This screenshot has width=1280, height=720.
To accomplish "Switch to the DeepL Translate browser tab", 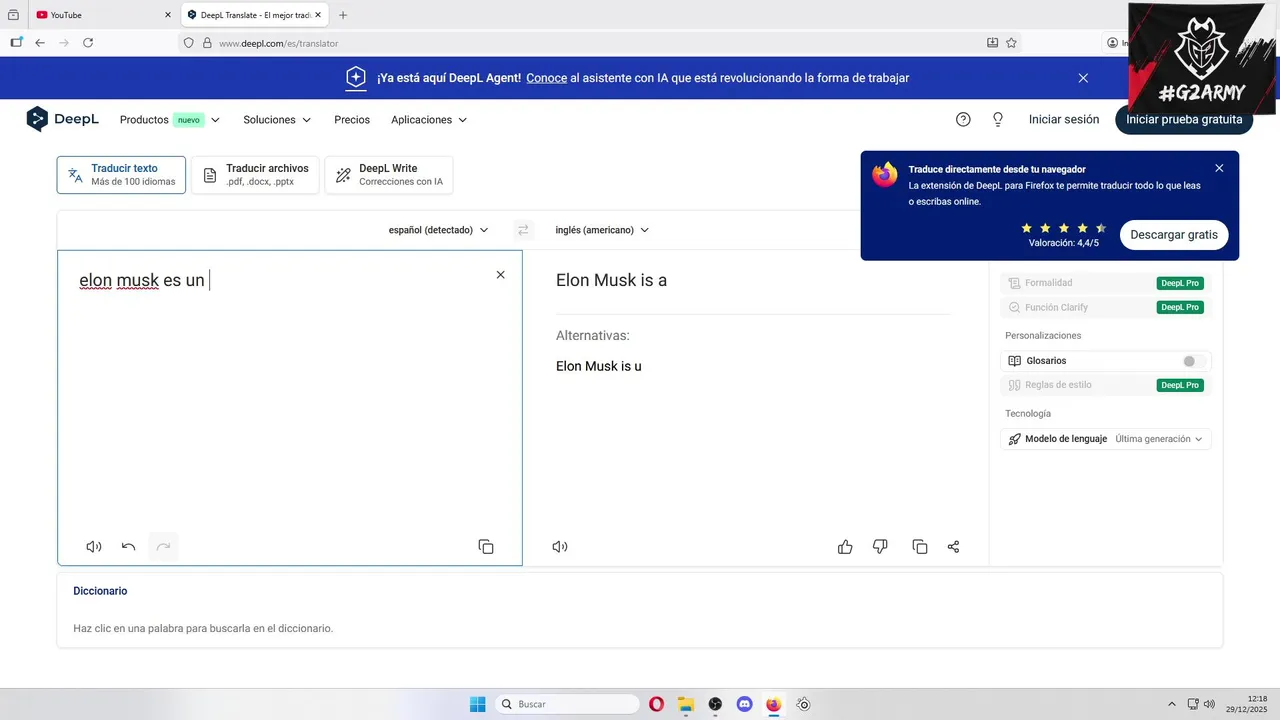I will tap(253, 15).
